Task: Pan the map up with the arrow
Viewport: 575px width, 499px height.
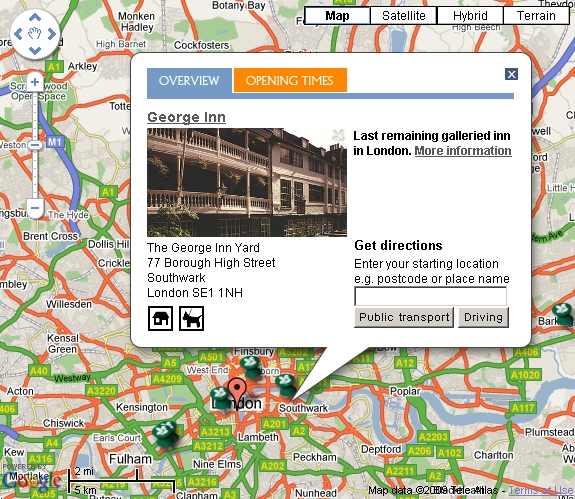Action: point(35,18)
